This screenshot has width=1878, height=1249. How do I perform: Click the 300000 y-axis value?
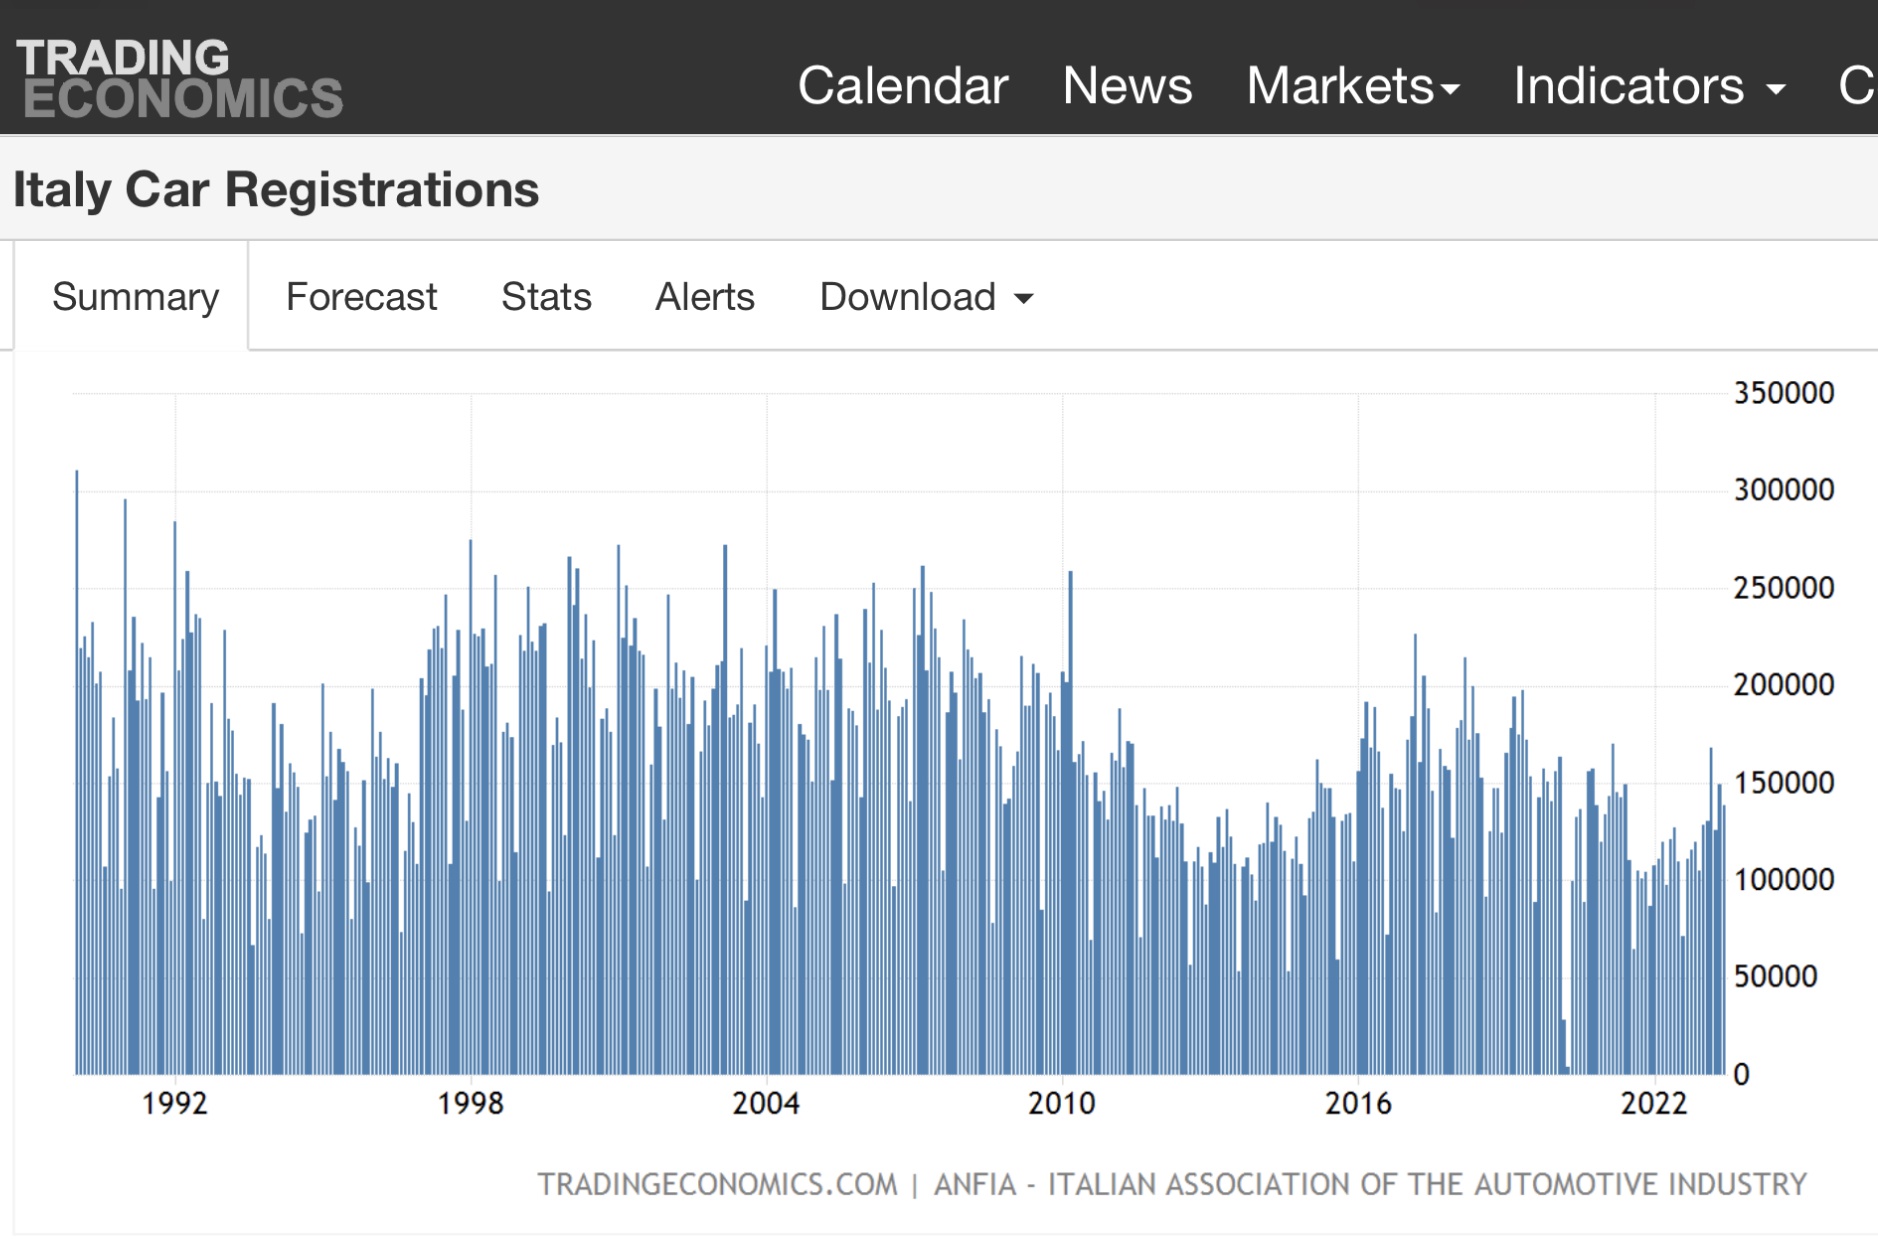tap(1784, 490)
